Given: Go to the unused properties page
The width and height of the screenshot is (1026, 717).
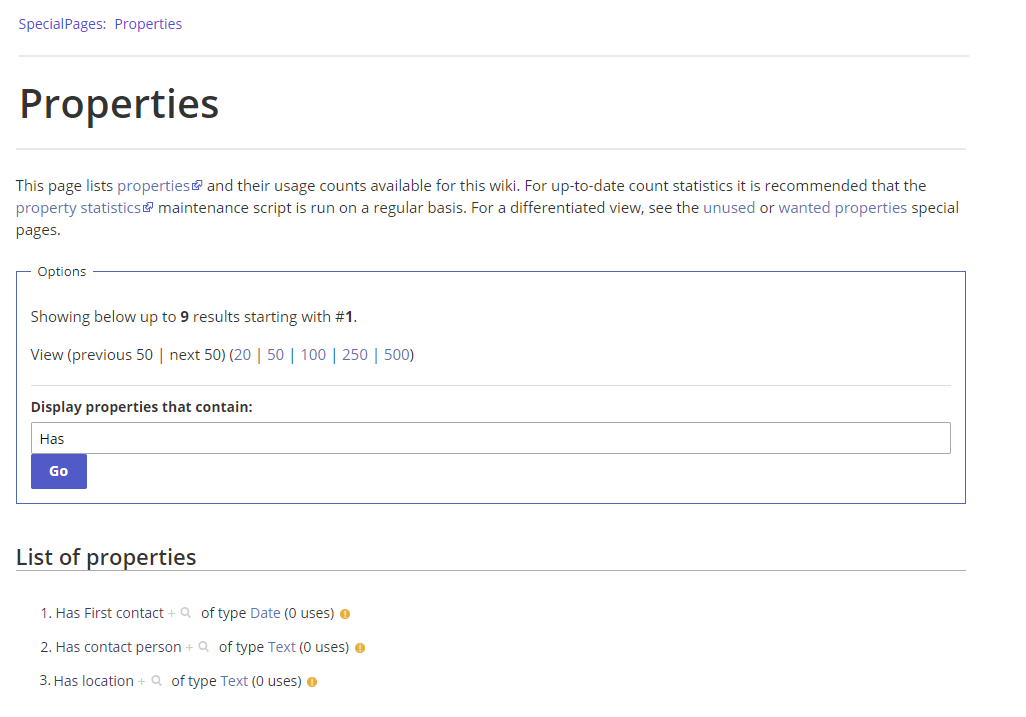Looking at the screenshot, I should click(x=729, y=208).
